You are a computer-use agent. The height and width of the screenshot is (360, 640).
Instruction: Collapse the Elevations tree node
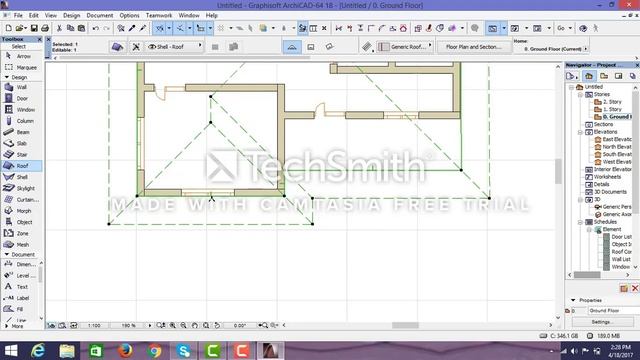(x=580, y=132)
